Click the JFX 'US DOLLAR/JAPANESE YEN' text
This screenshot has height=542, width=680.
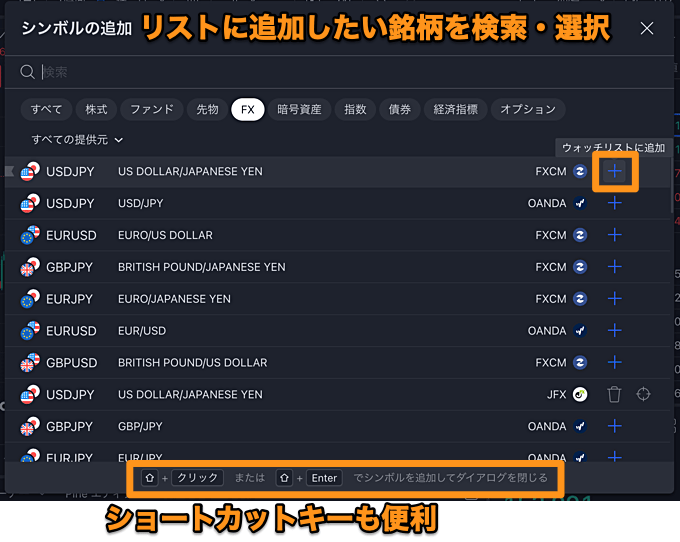click(x=190, y=395)
